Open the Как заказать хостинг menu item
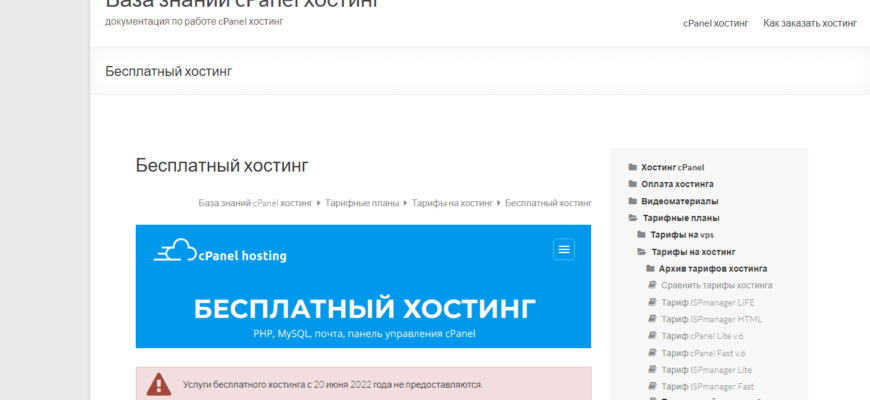Screen dimensions: 870x400 pos(810,23)
